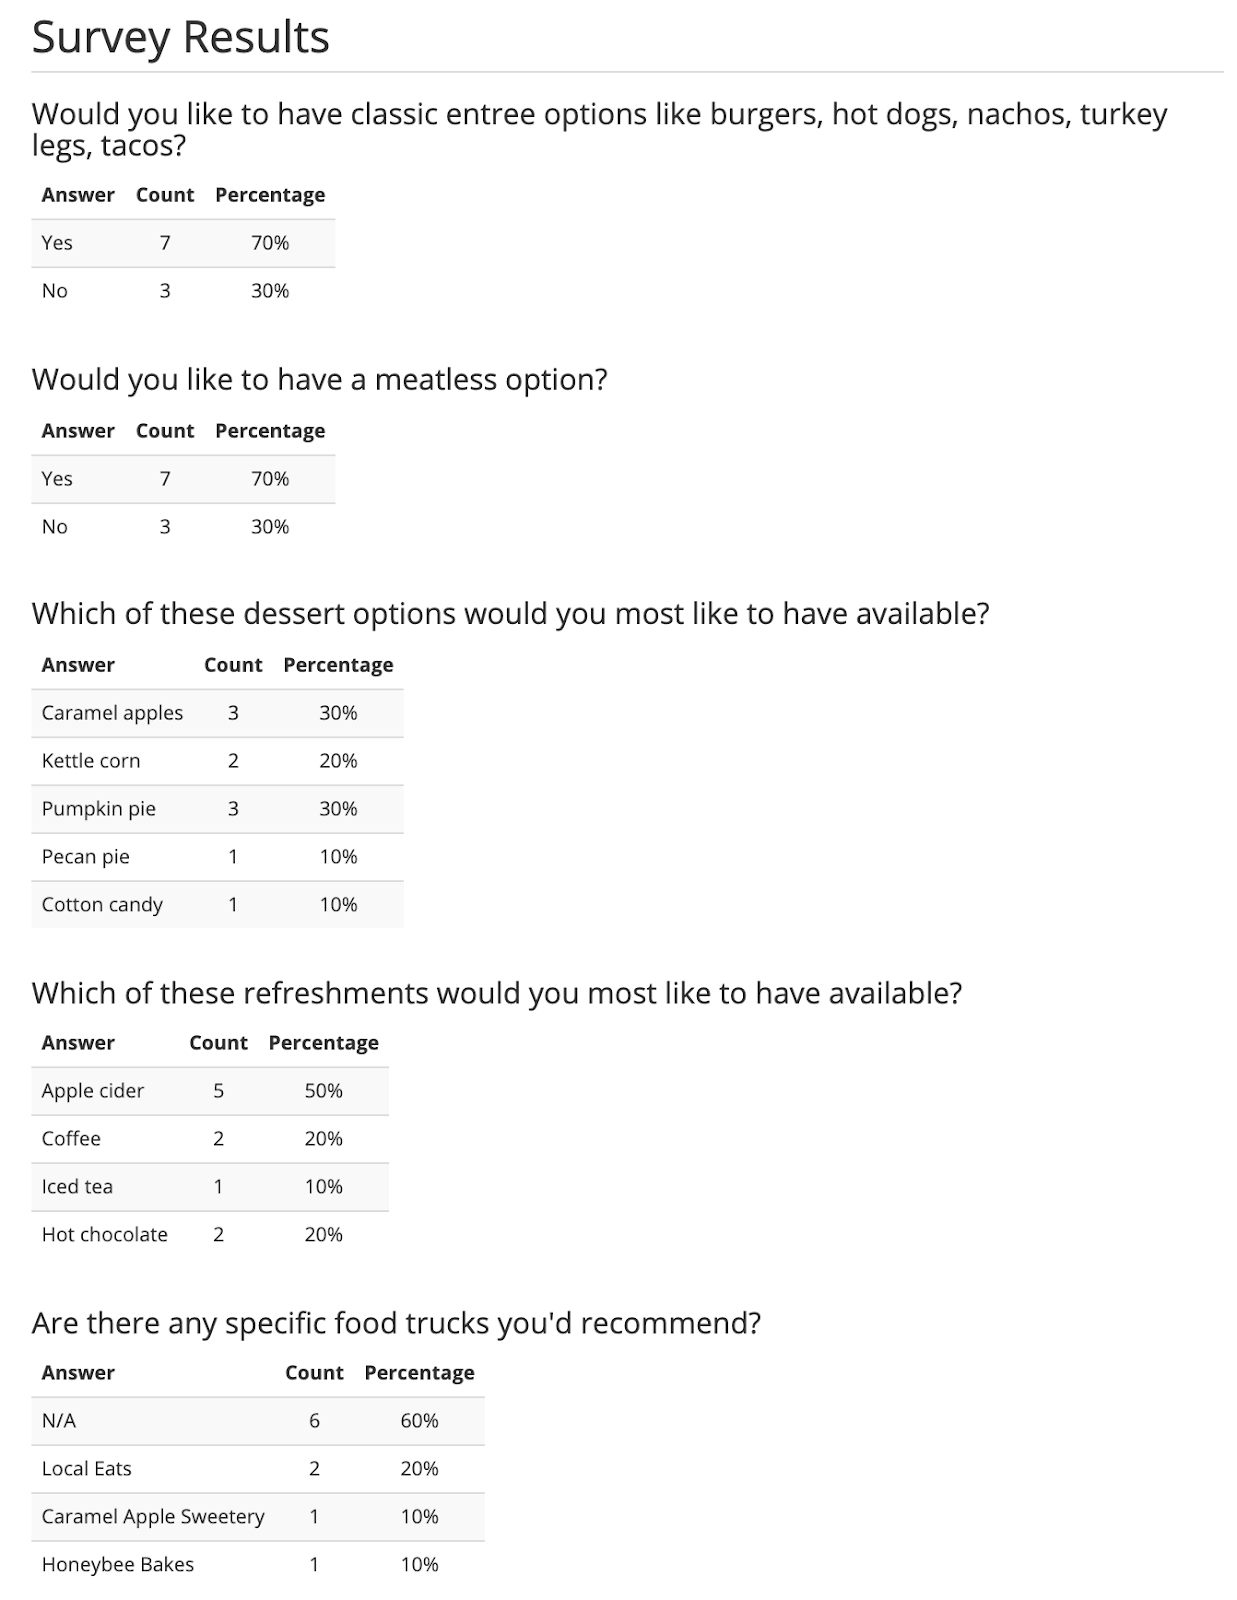Click the Survey Results heading
Image resolution: width=1237 pixels, height=1600 pixels.
pyautogui.click(x=181, y=38)
